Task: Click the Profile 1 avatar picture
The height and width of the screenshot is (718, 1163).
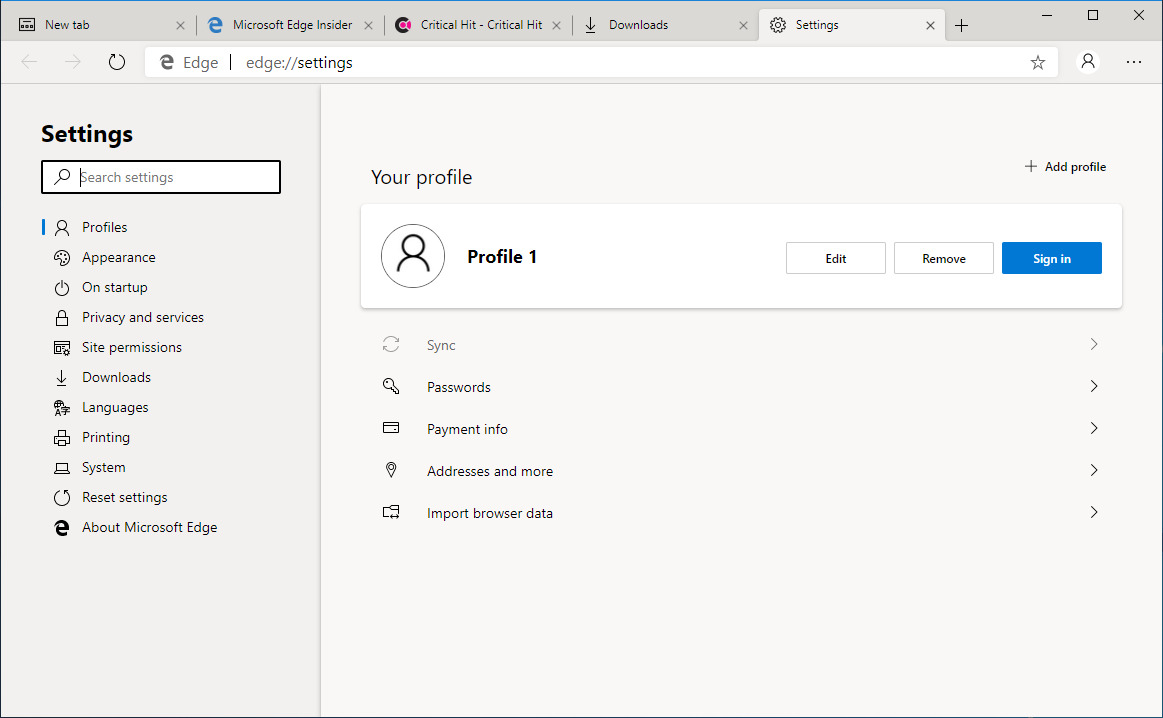Action: click(413, 256)
